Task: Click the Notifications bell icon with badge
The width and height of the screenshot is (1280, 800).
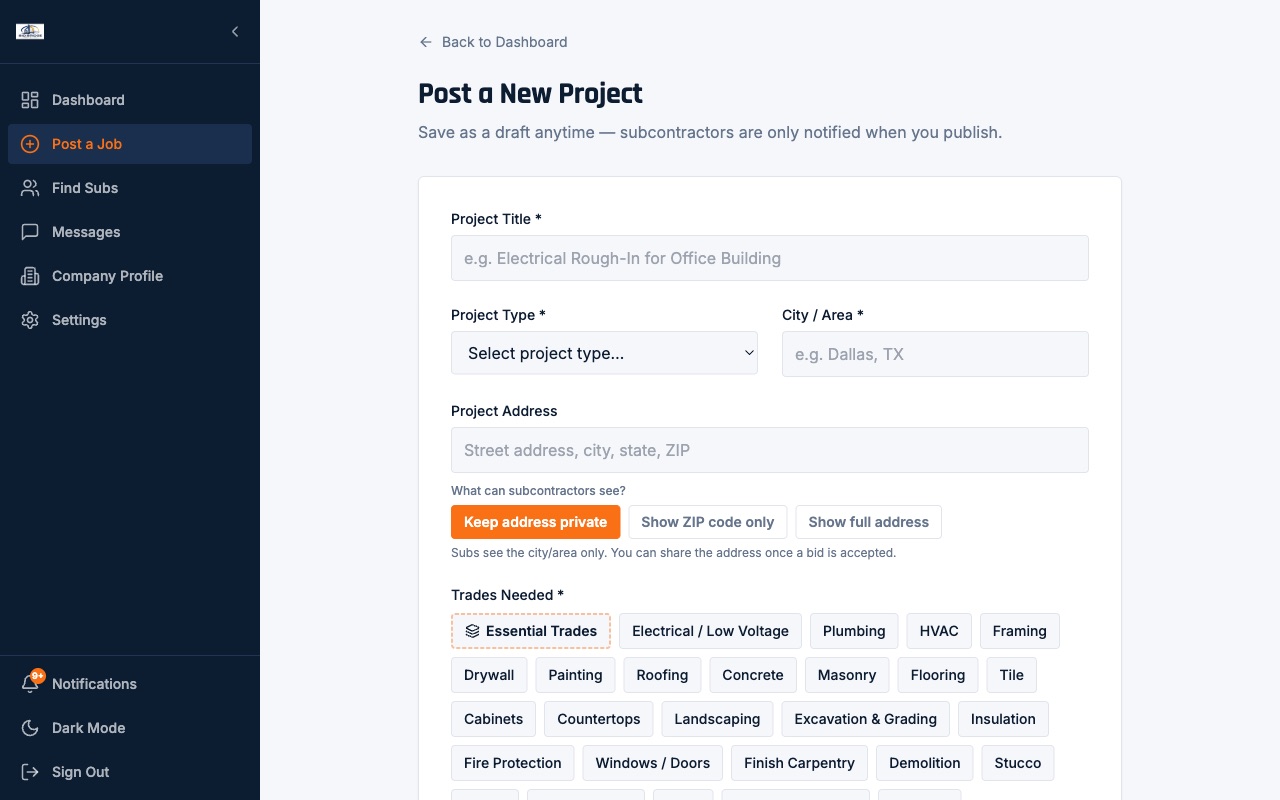Action: click(32, 682)
